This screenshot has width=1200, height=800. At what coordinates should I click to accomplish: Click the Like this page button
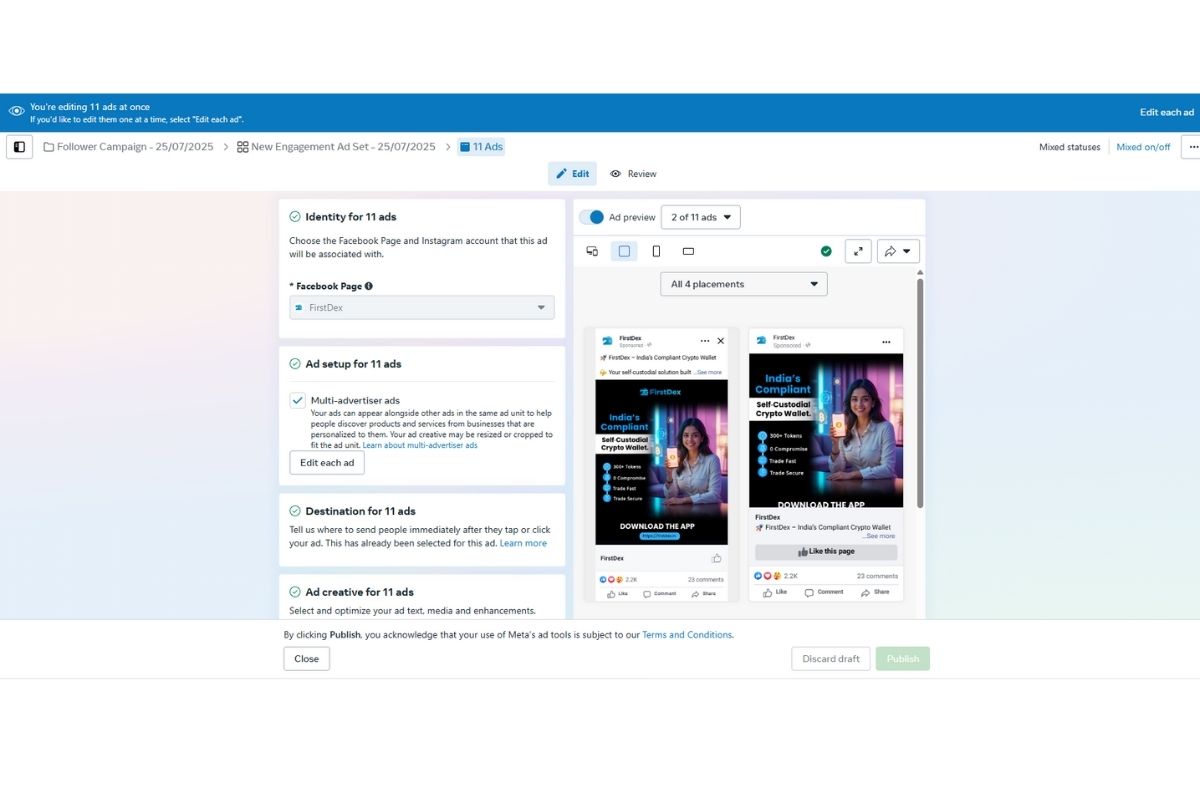[x=826, y=552]
